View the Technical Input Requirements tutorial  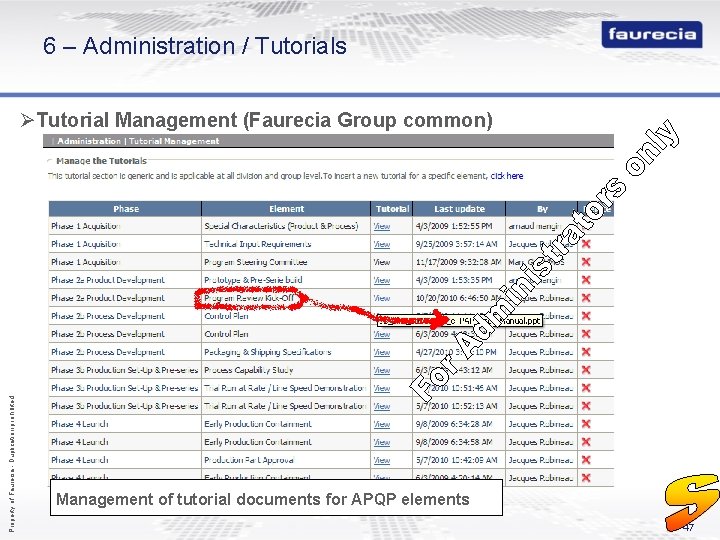pos(382,244)
